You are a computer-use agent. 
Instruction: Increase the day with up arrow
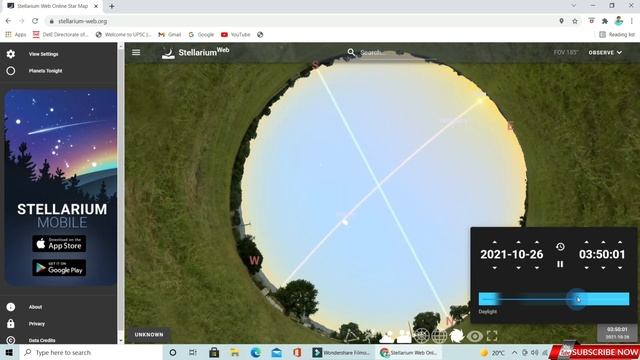click(x=537, y=242)
